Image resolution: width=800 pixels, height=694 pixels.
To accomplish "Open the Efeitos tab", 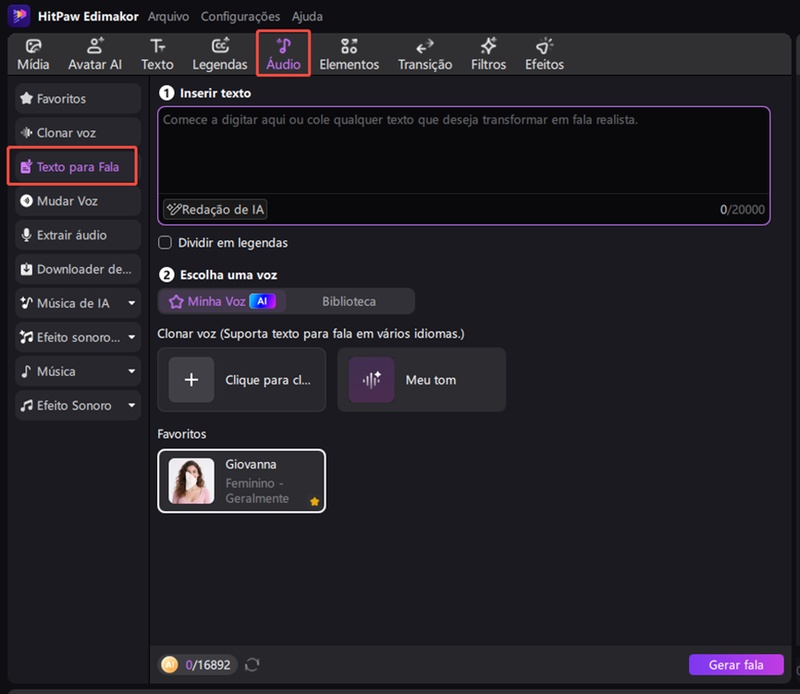I will click(x=544, y=54).
